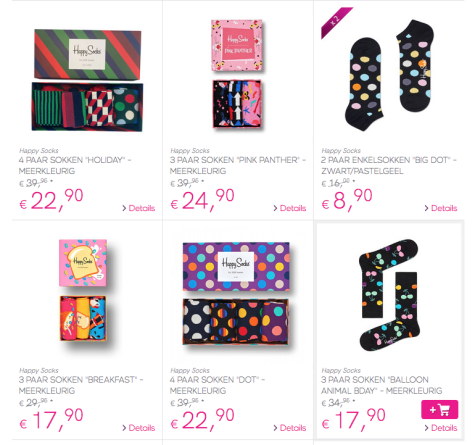The width and height of the screenshot is (475, 445).
Task: Click the Pink Panther gift box image
Action: click(237, 74)
